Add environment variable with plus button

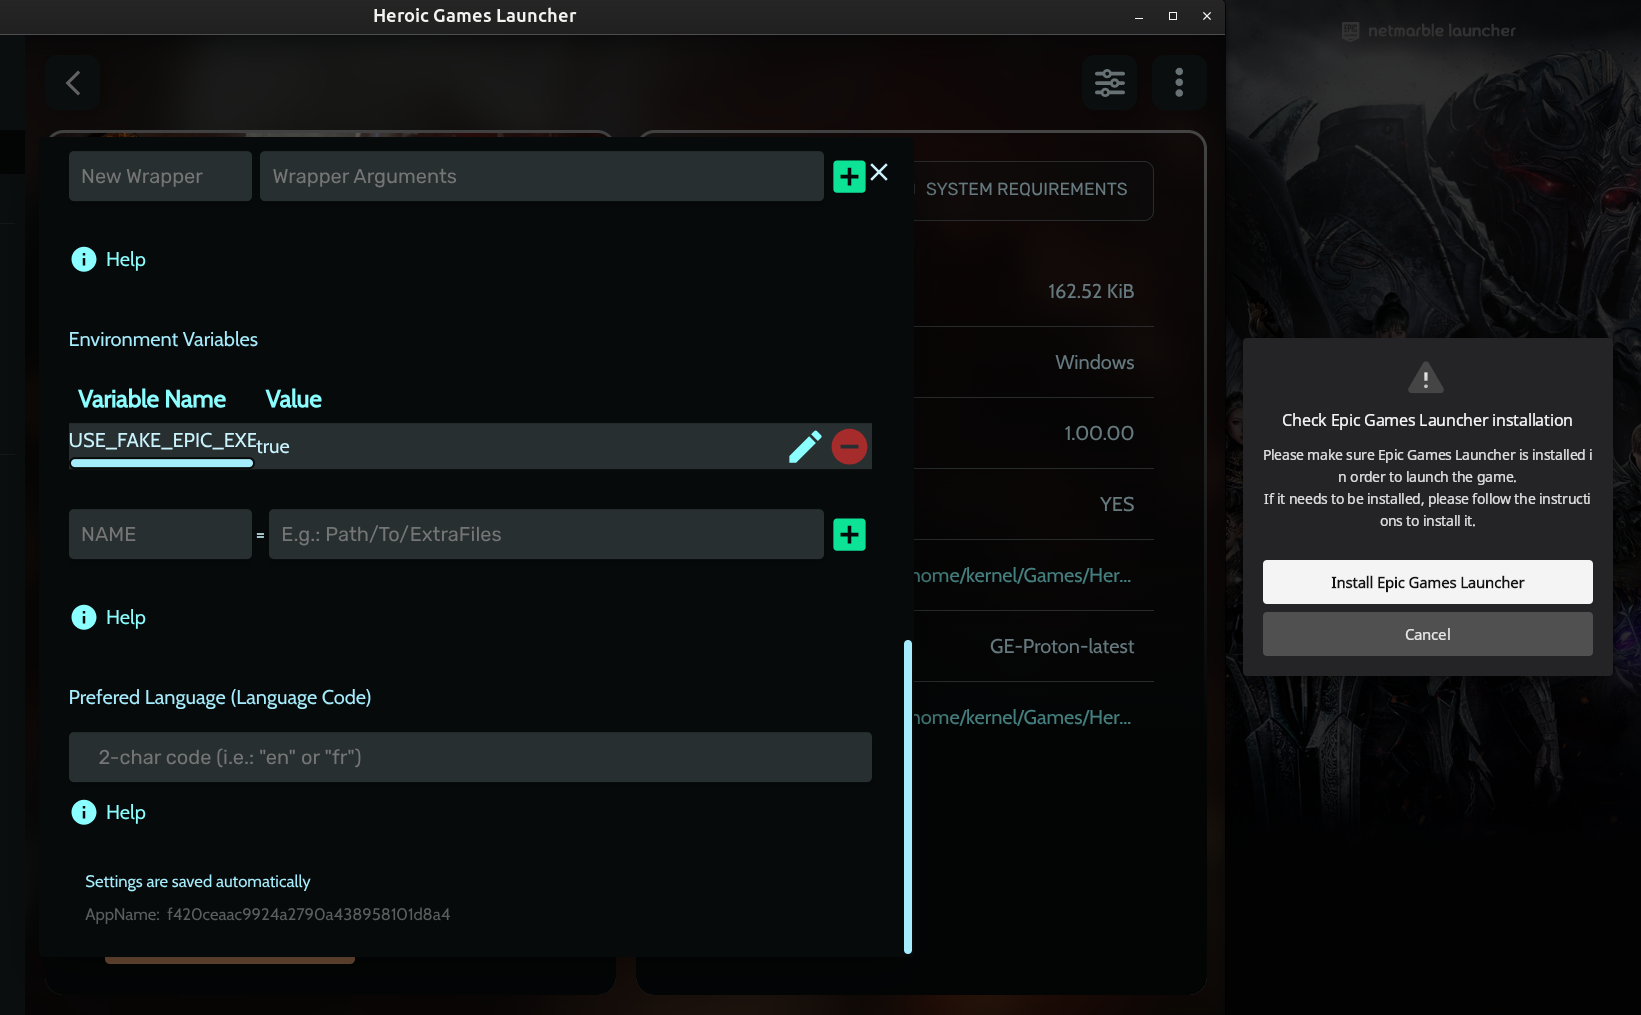pos(849,535)
